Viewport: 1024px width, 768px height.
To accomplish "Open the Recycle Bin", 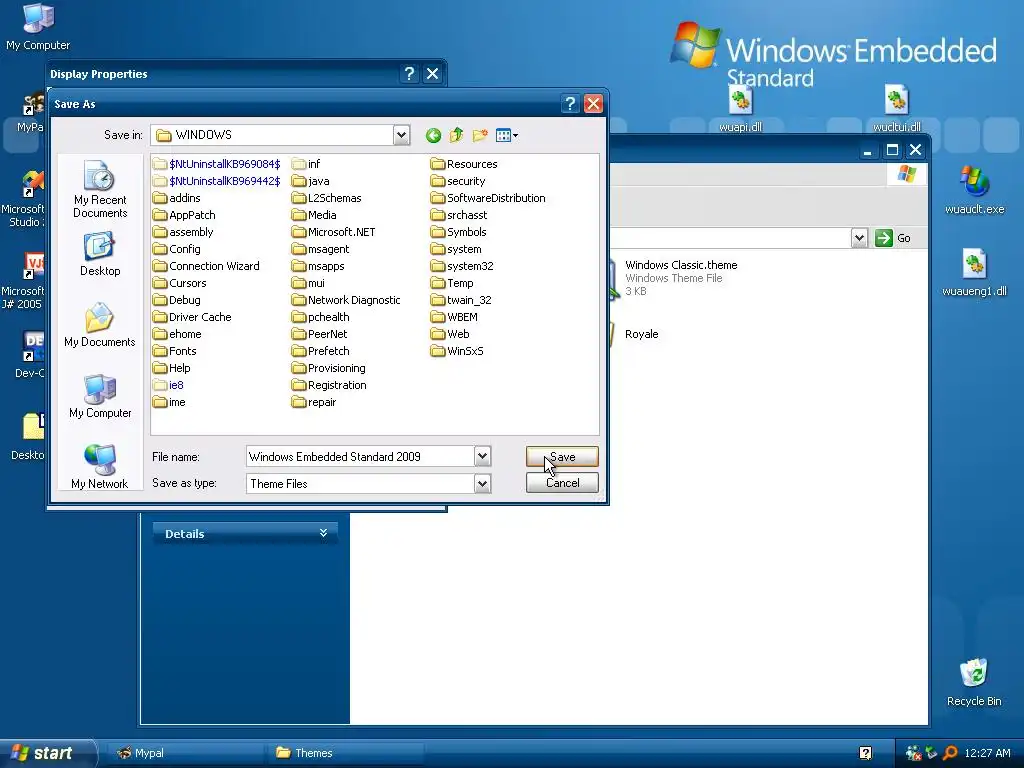I will [x=974, y=682].
